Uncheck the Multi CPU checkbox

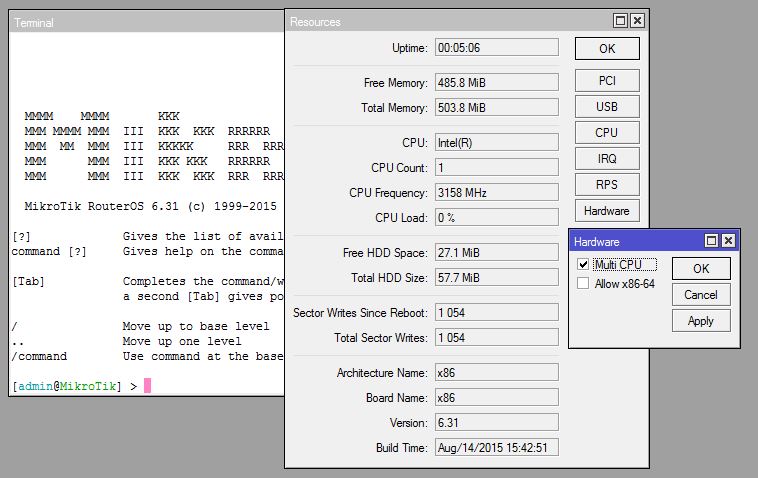584,265
